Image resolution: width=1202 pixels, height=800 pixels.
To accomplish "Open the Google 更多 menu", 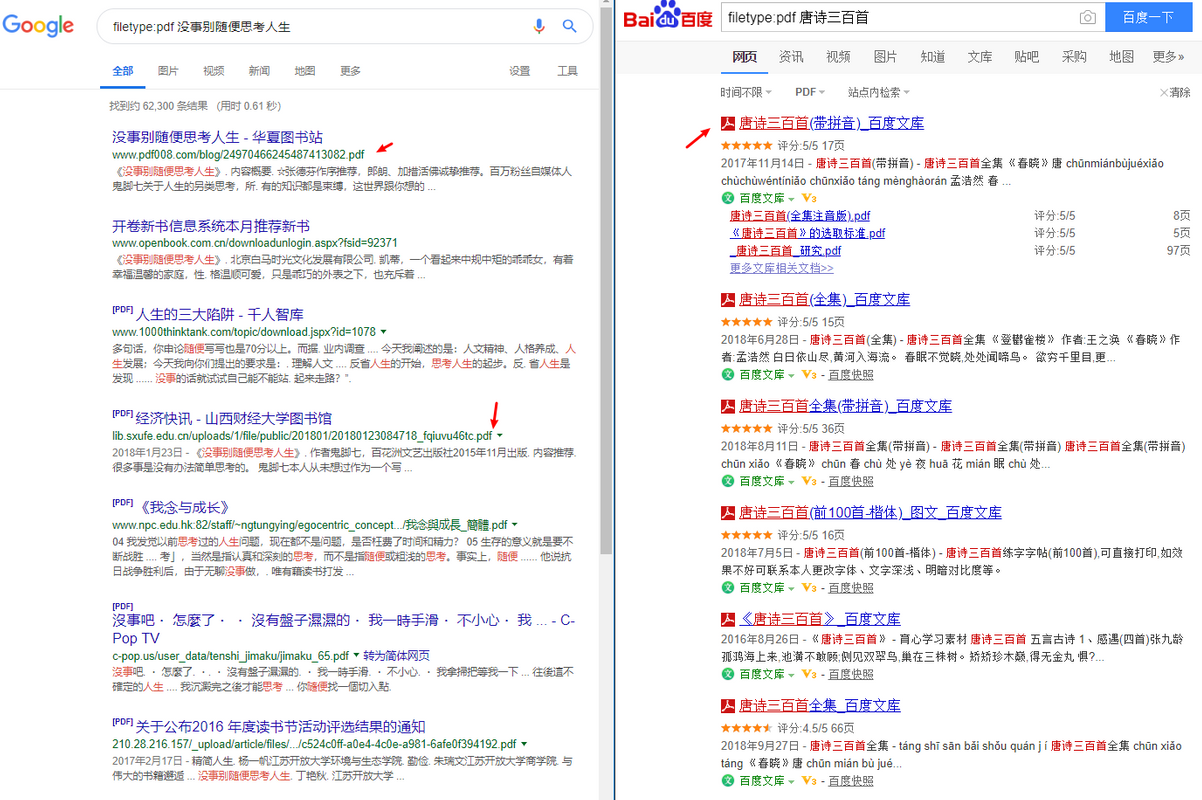I will coord(350,71).
